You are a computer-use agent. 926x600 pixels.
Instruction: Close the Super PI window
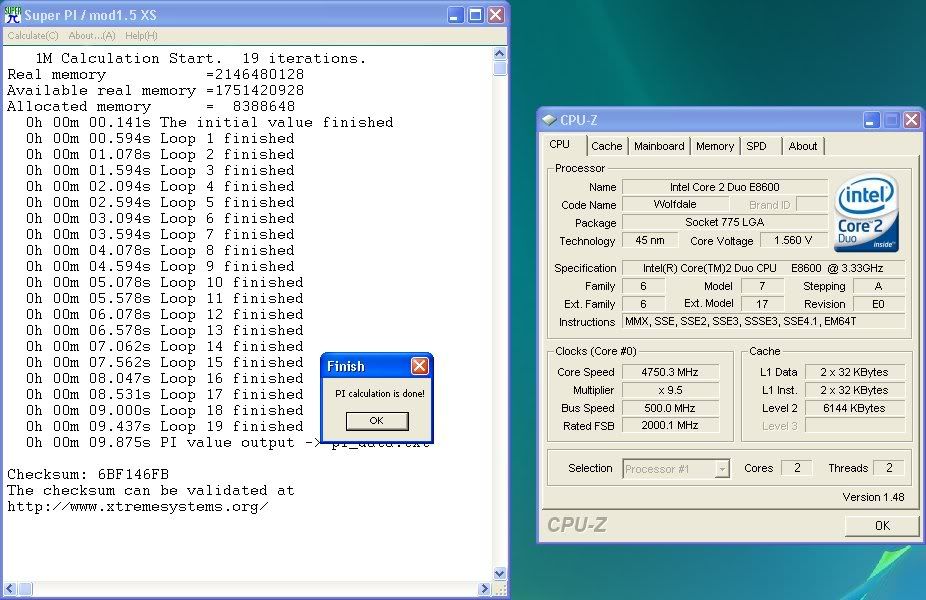495,15
